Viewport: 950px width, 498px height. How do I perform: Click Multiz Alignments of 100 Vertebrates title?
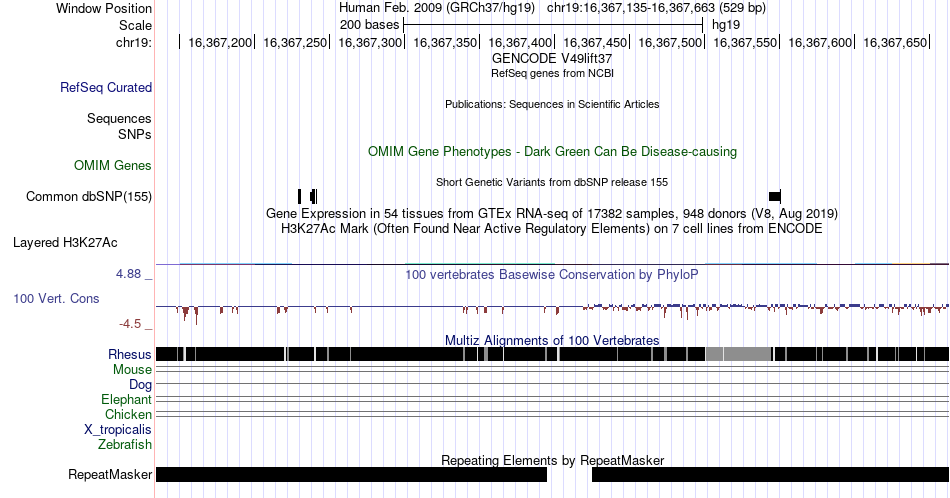click(552, 340)
